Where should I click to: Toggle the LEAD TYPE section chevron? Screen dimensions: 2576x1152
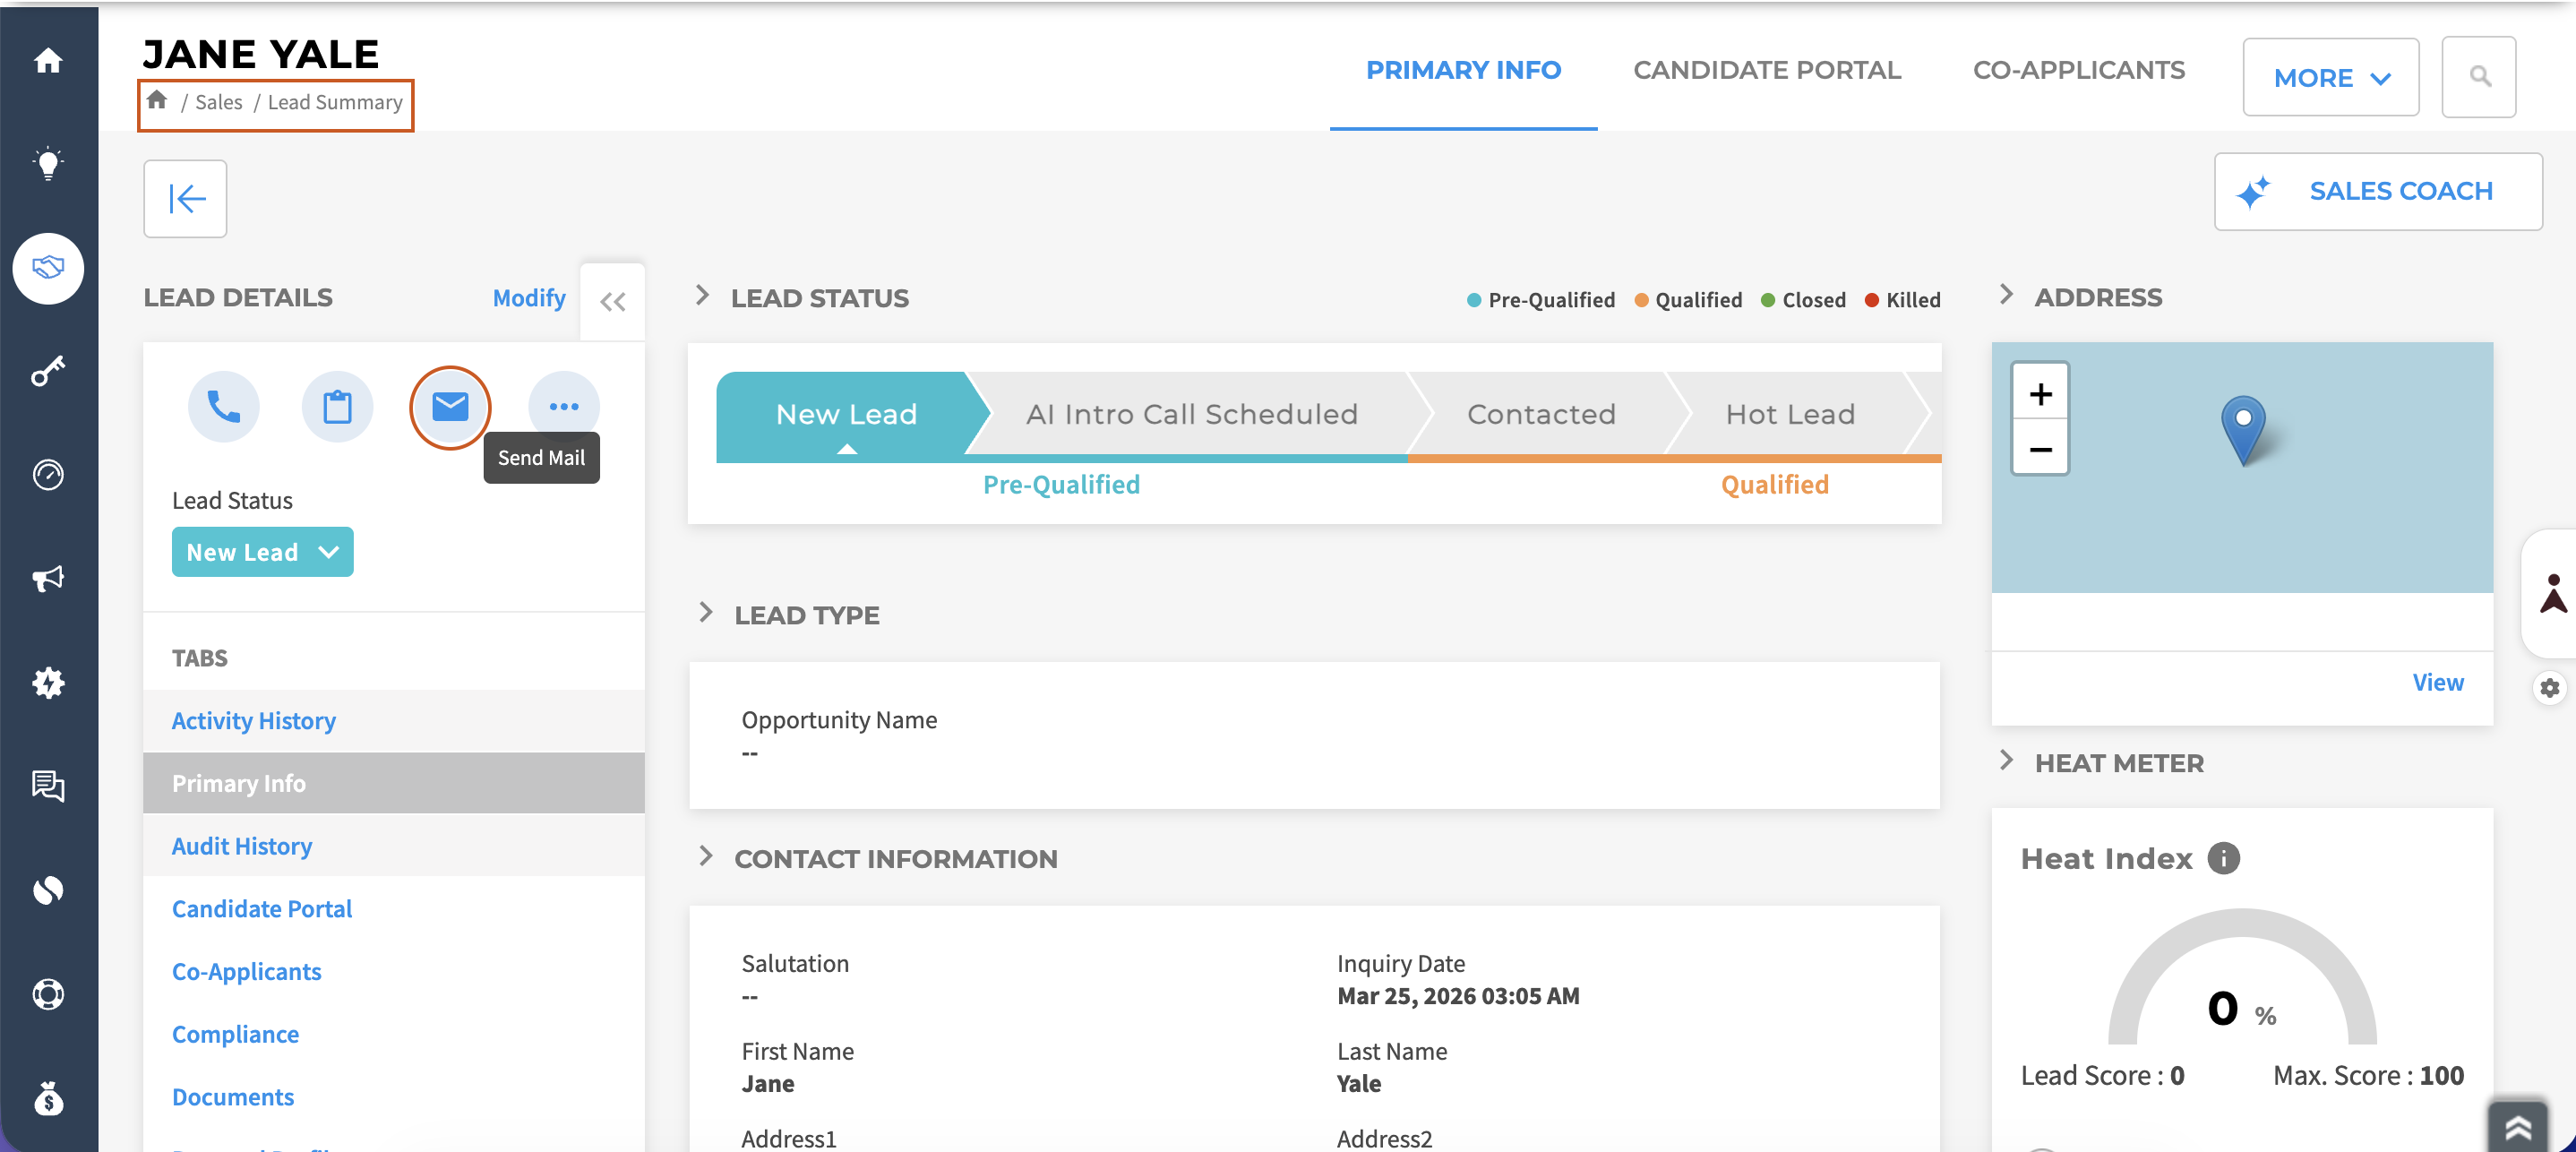tap(706, 612)
